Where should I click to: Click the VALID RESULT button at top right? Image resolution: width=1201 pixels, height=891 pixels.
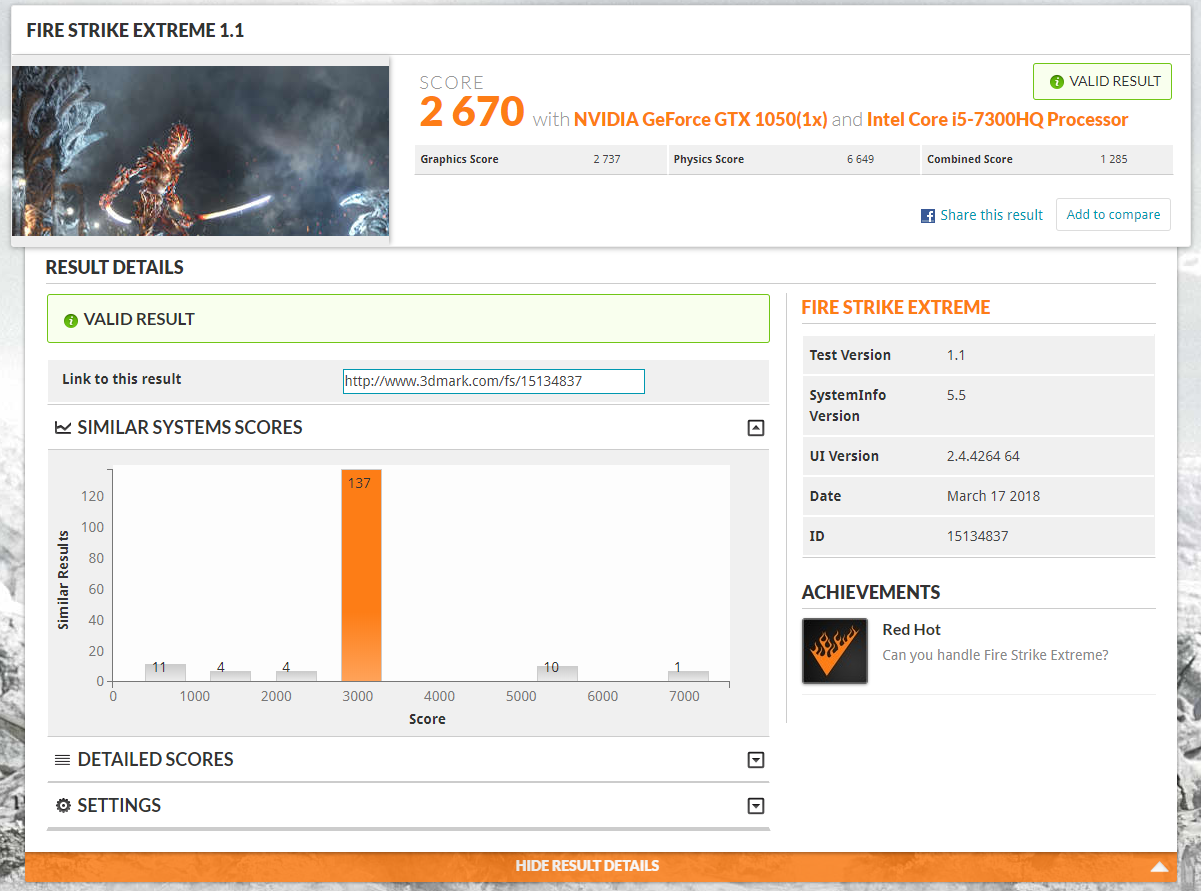[1102, 82]
